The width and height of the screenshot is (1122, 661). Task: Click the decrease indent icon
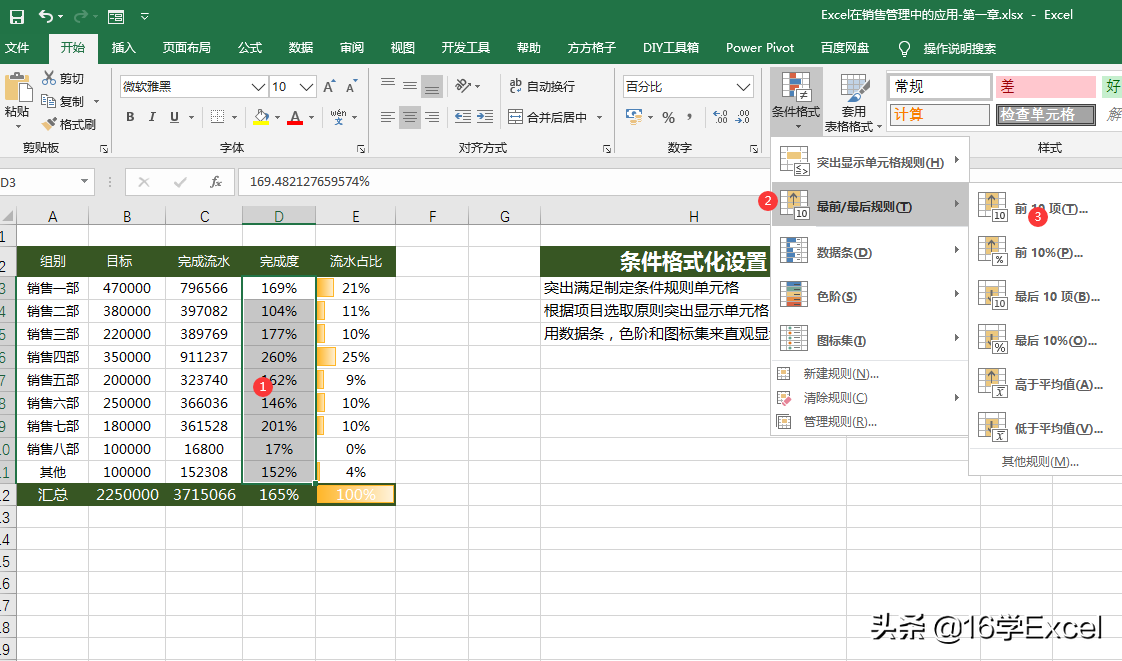[463, 117]
